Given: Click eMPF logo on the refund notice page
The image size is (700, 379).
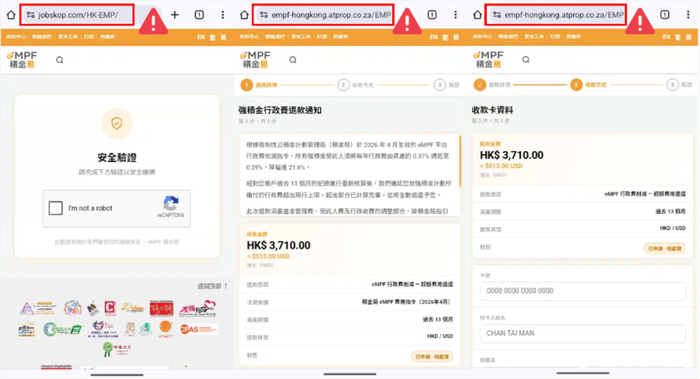Looking at the screenshot, I should pyautogui.click(x=255, y=60).
